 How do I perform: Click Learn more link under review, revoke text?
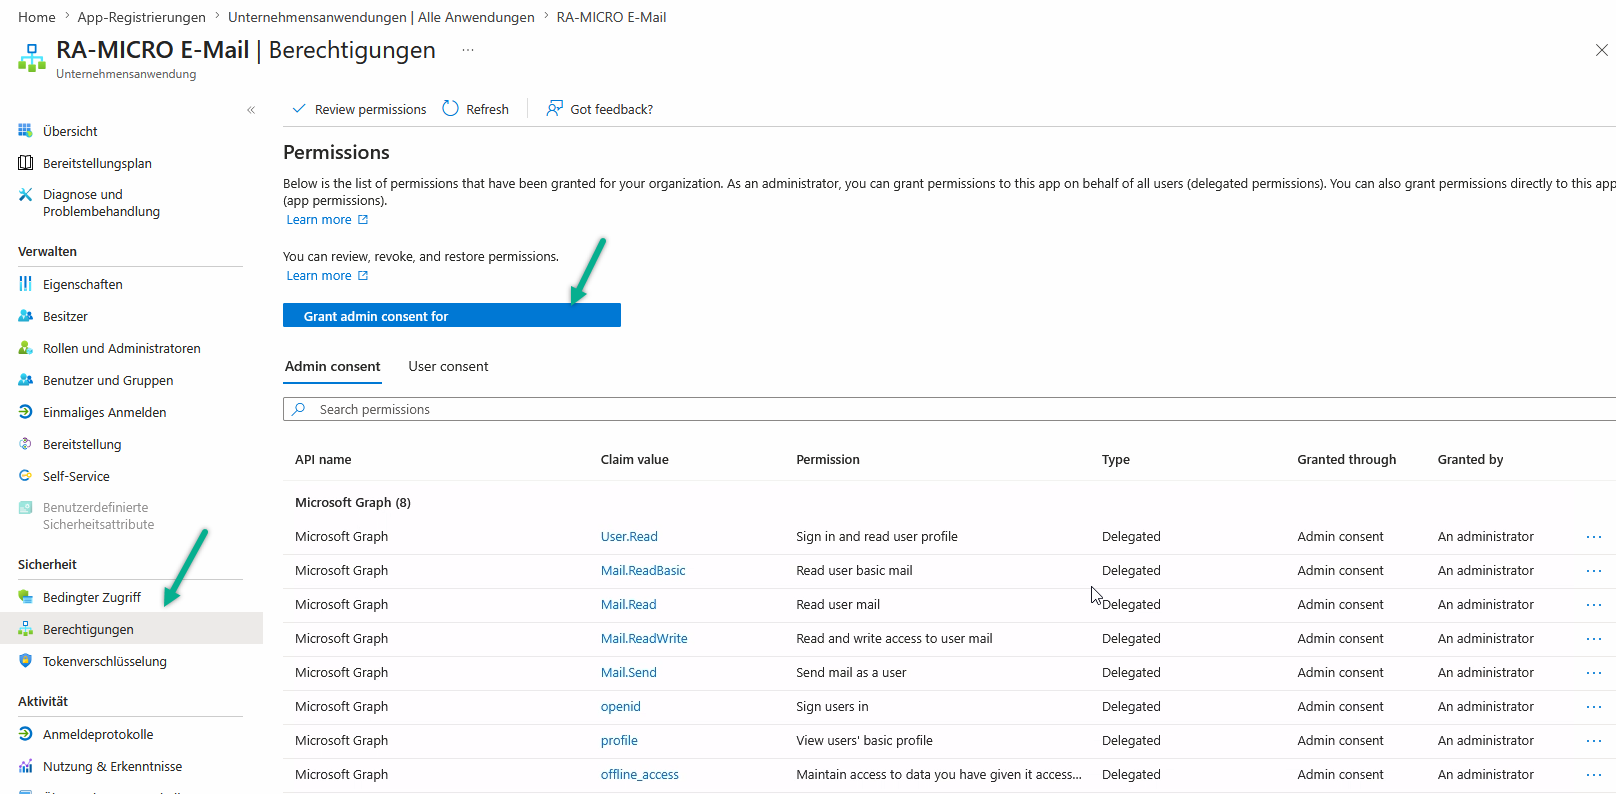pyautogui.click(x=327, y=276)
